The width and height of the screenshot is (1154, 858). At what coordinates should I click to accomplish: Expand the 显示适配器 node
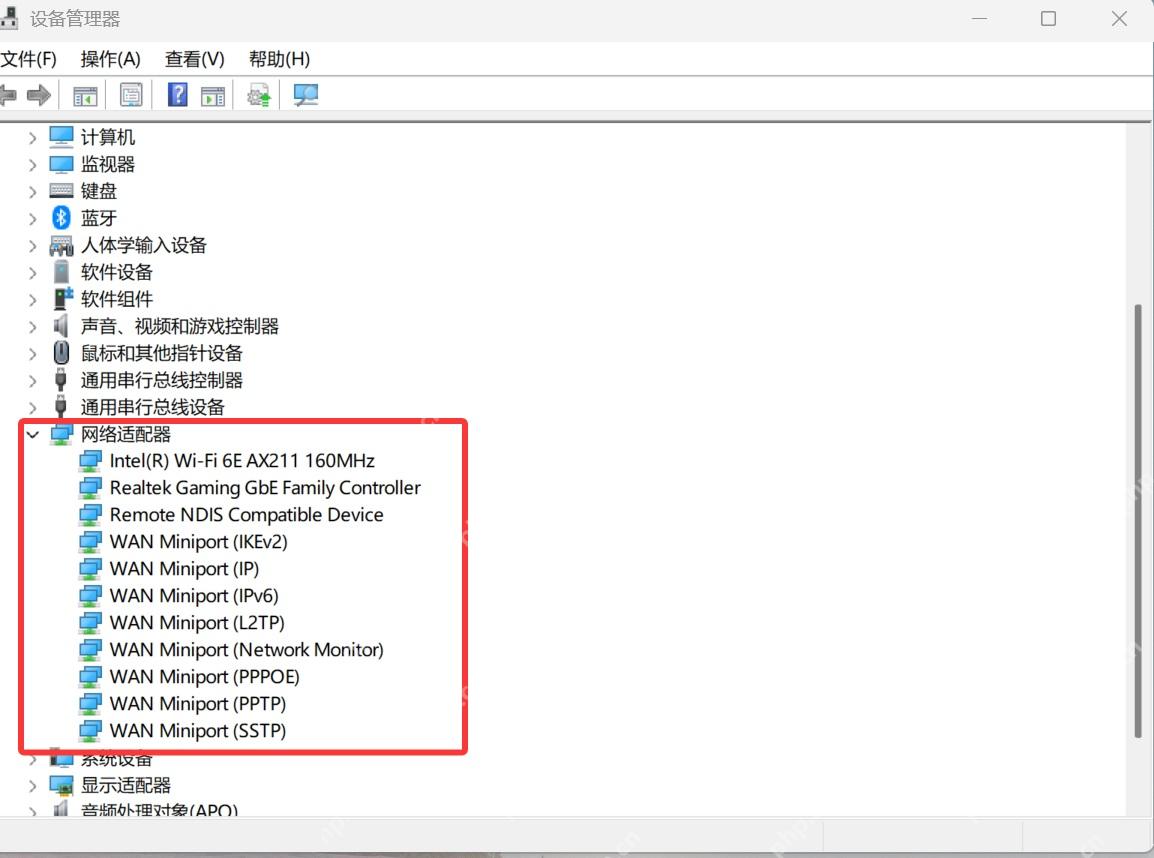pyautogui.click(x=32, y=786)
